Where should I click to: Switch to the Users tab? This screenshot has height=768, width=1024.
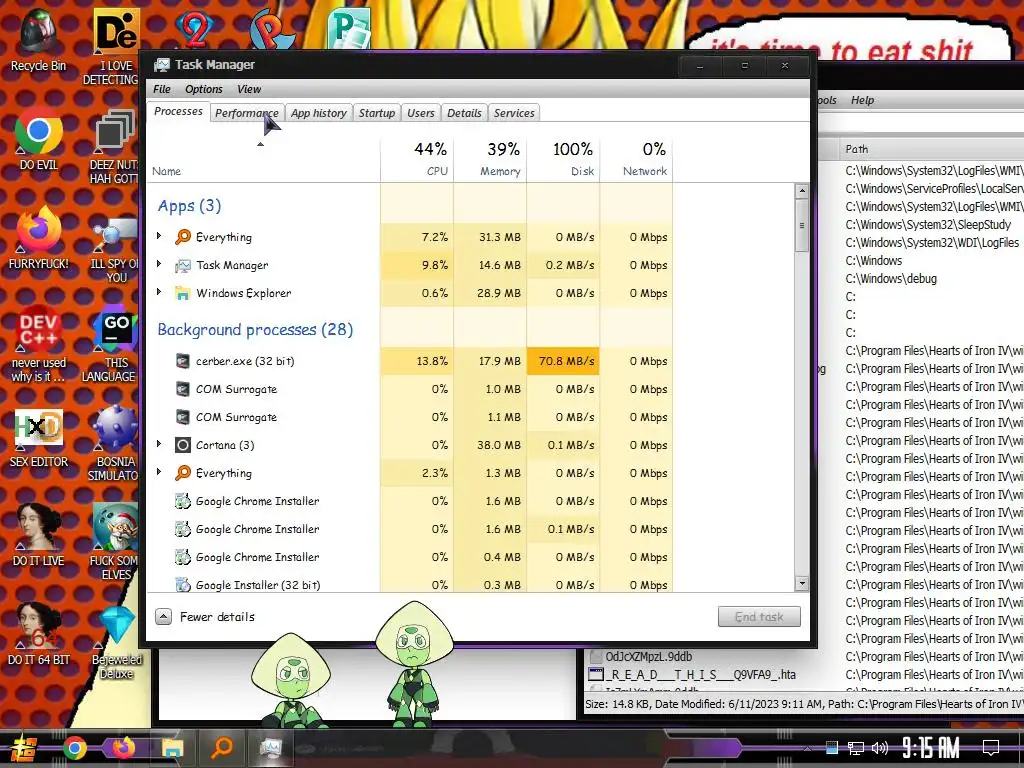tap(421, 113)
